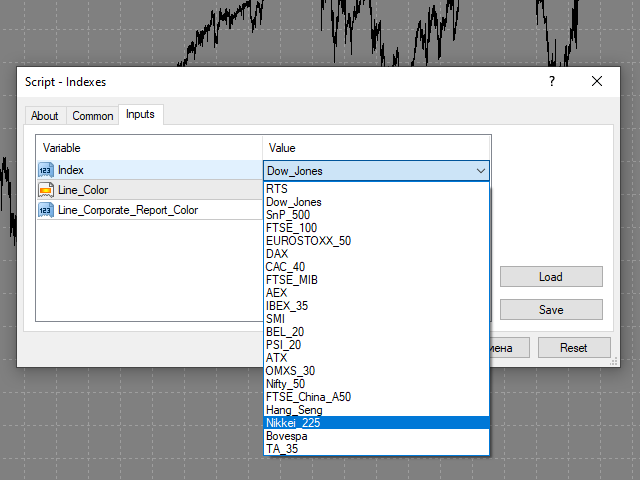Click the help question mark icon
The image size is (640, 480).
click(552, 81)
